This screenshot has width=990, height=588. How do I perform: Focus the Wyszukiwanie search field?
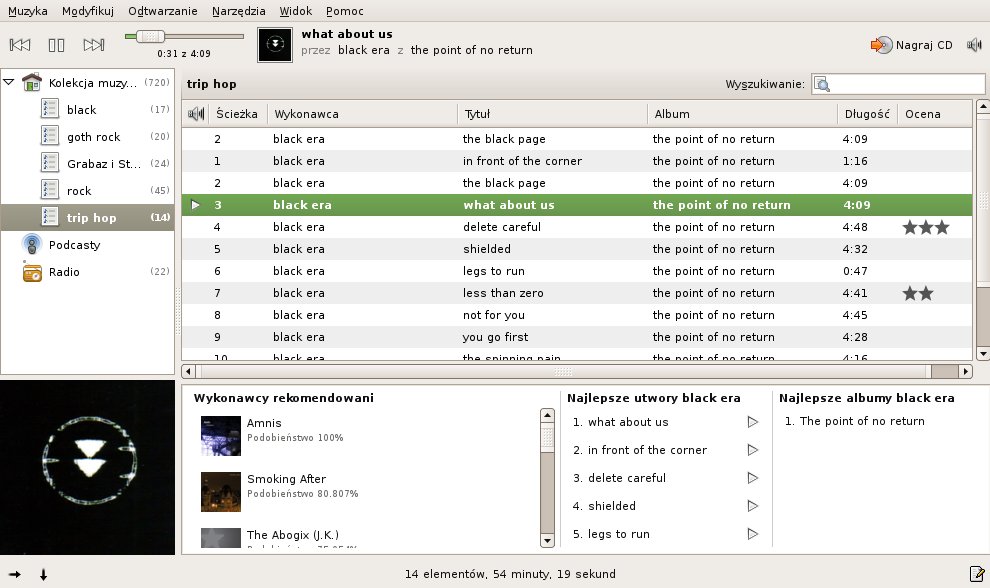click(898, 84)
